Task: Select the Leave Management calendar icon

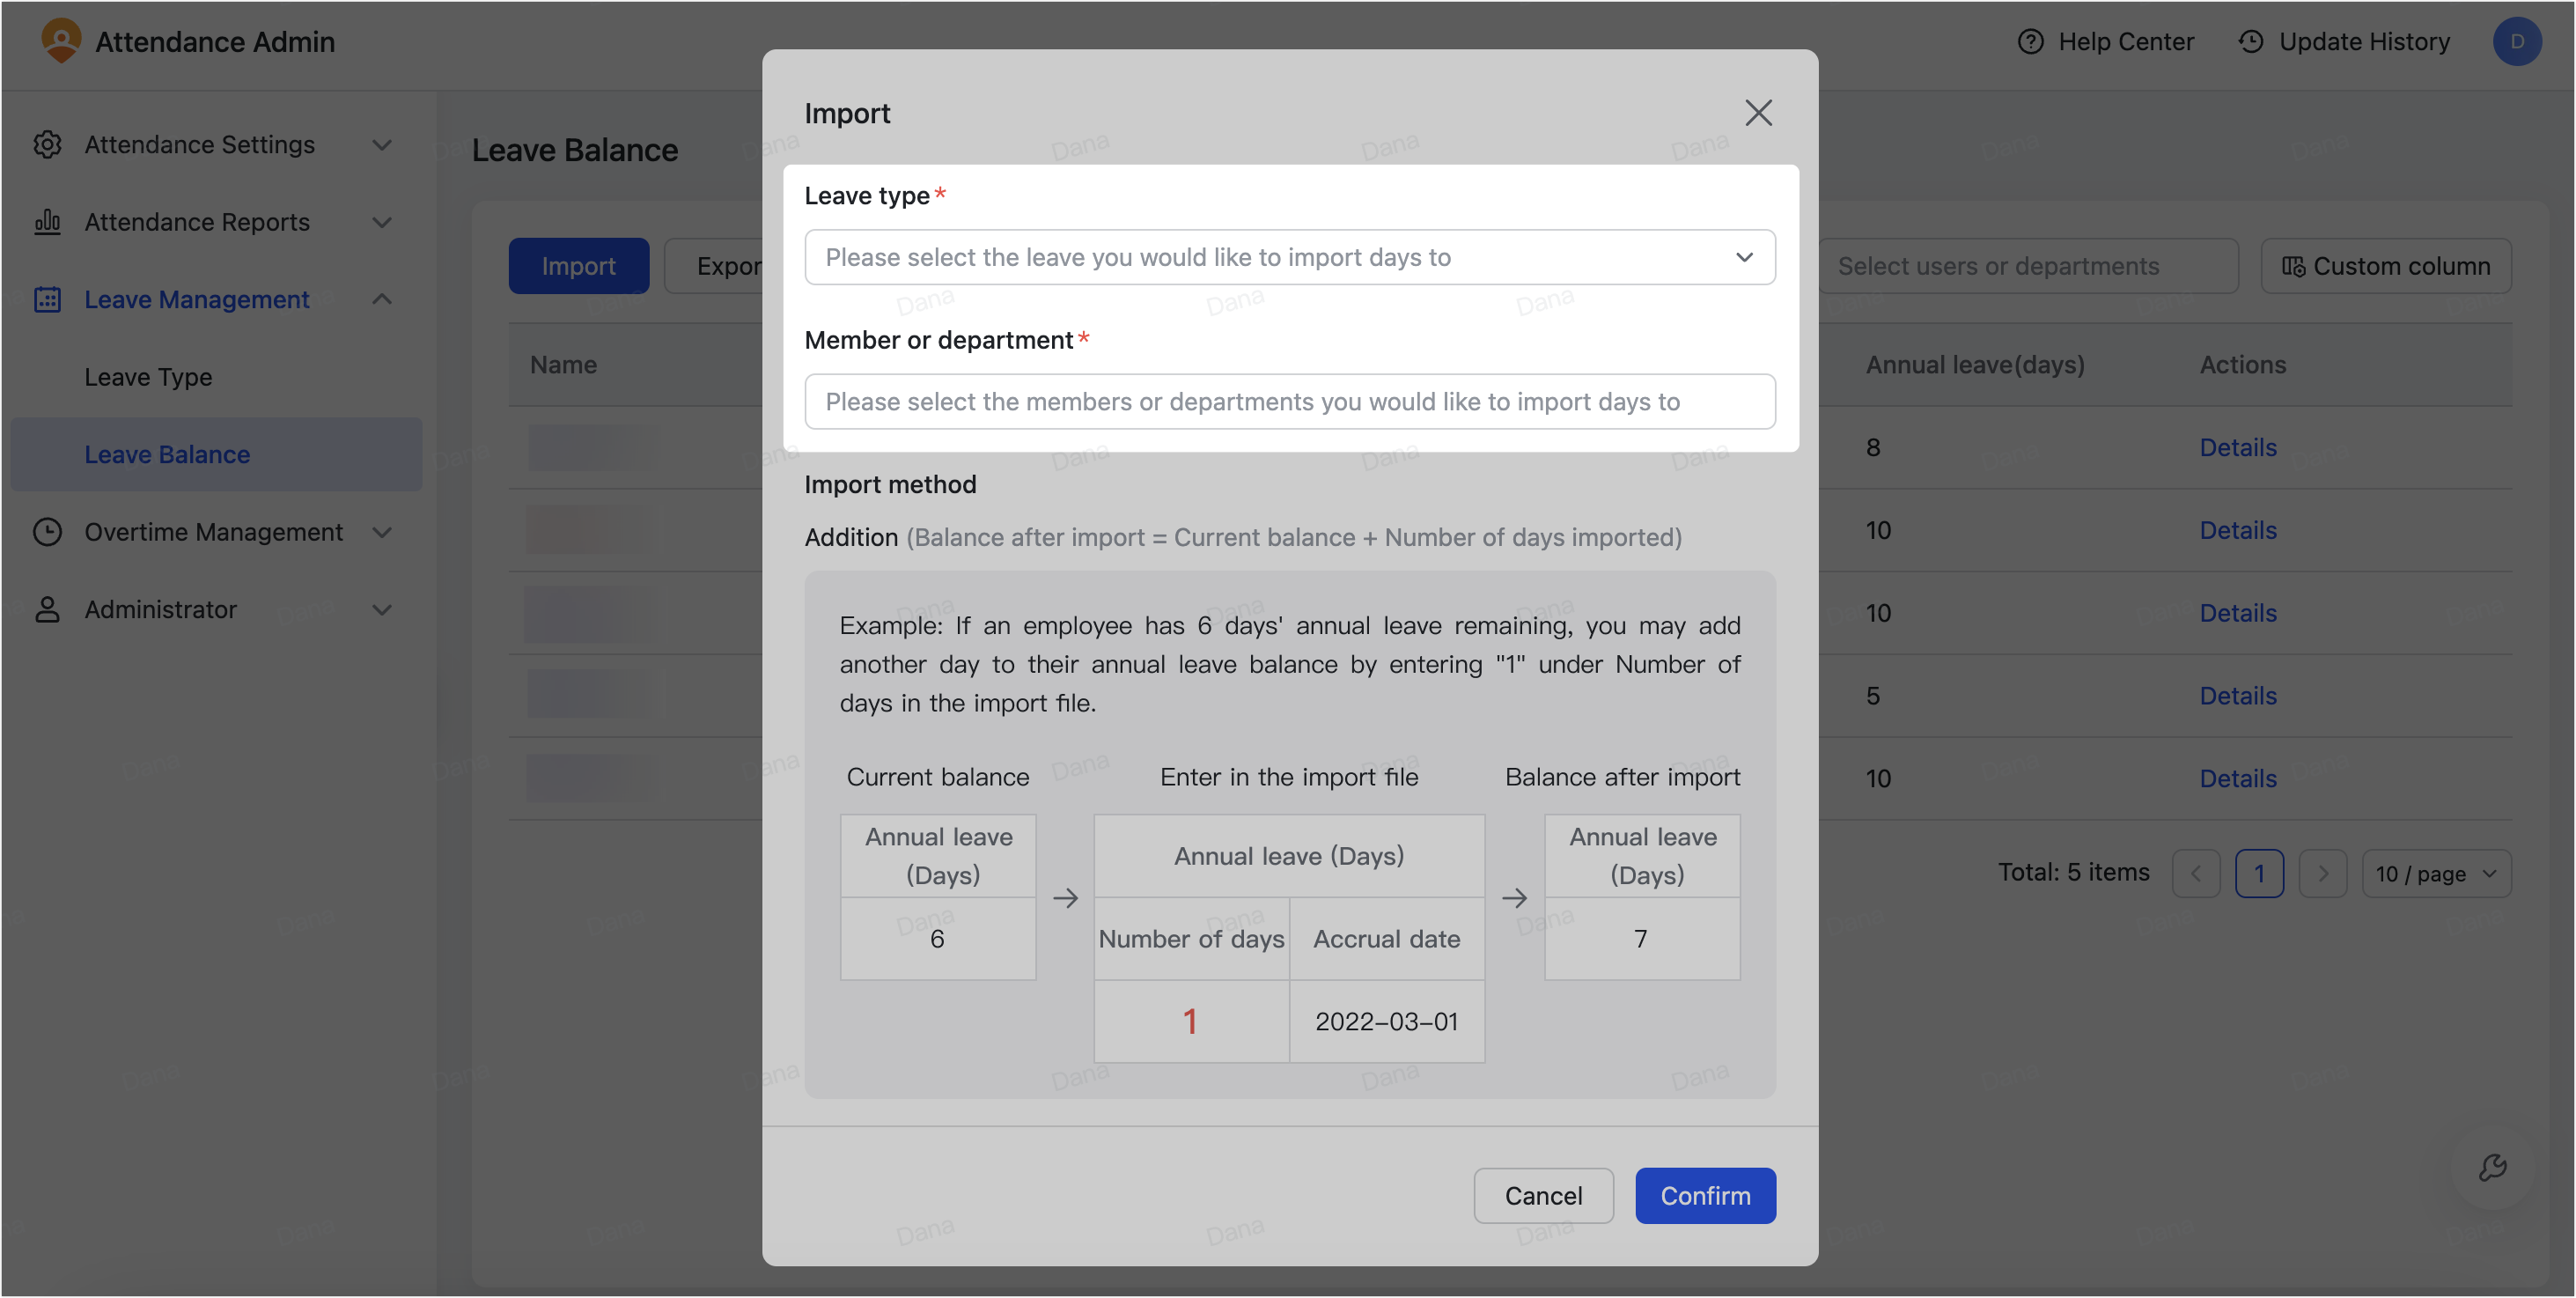Action: [48, 299]
